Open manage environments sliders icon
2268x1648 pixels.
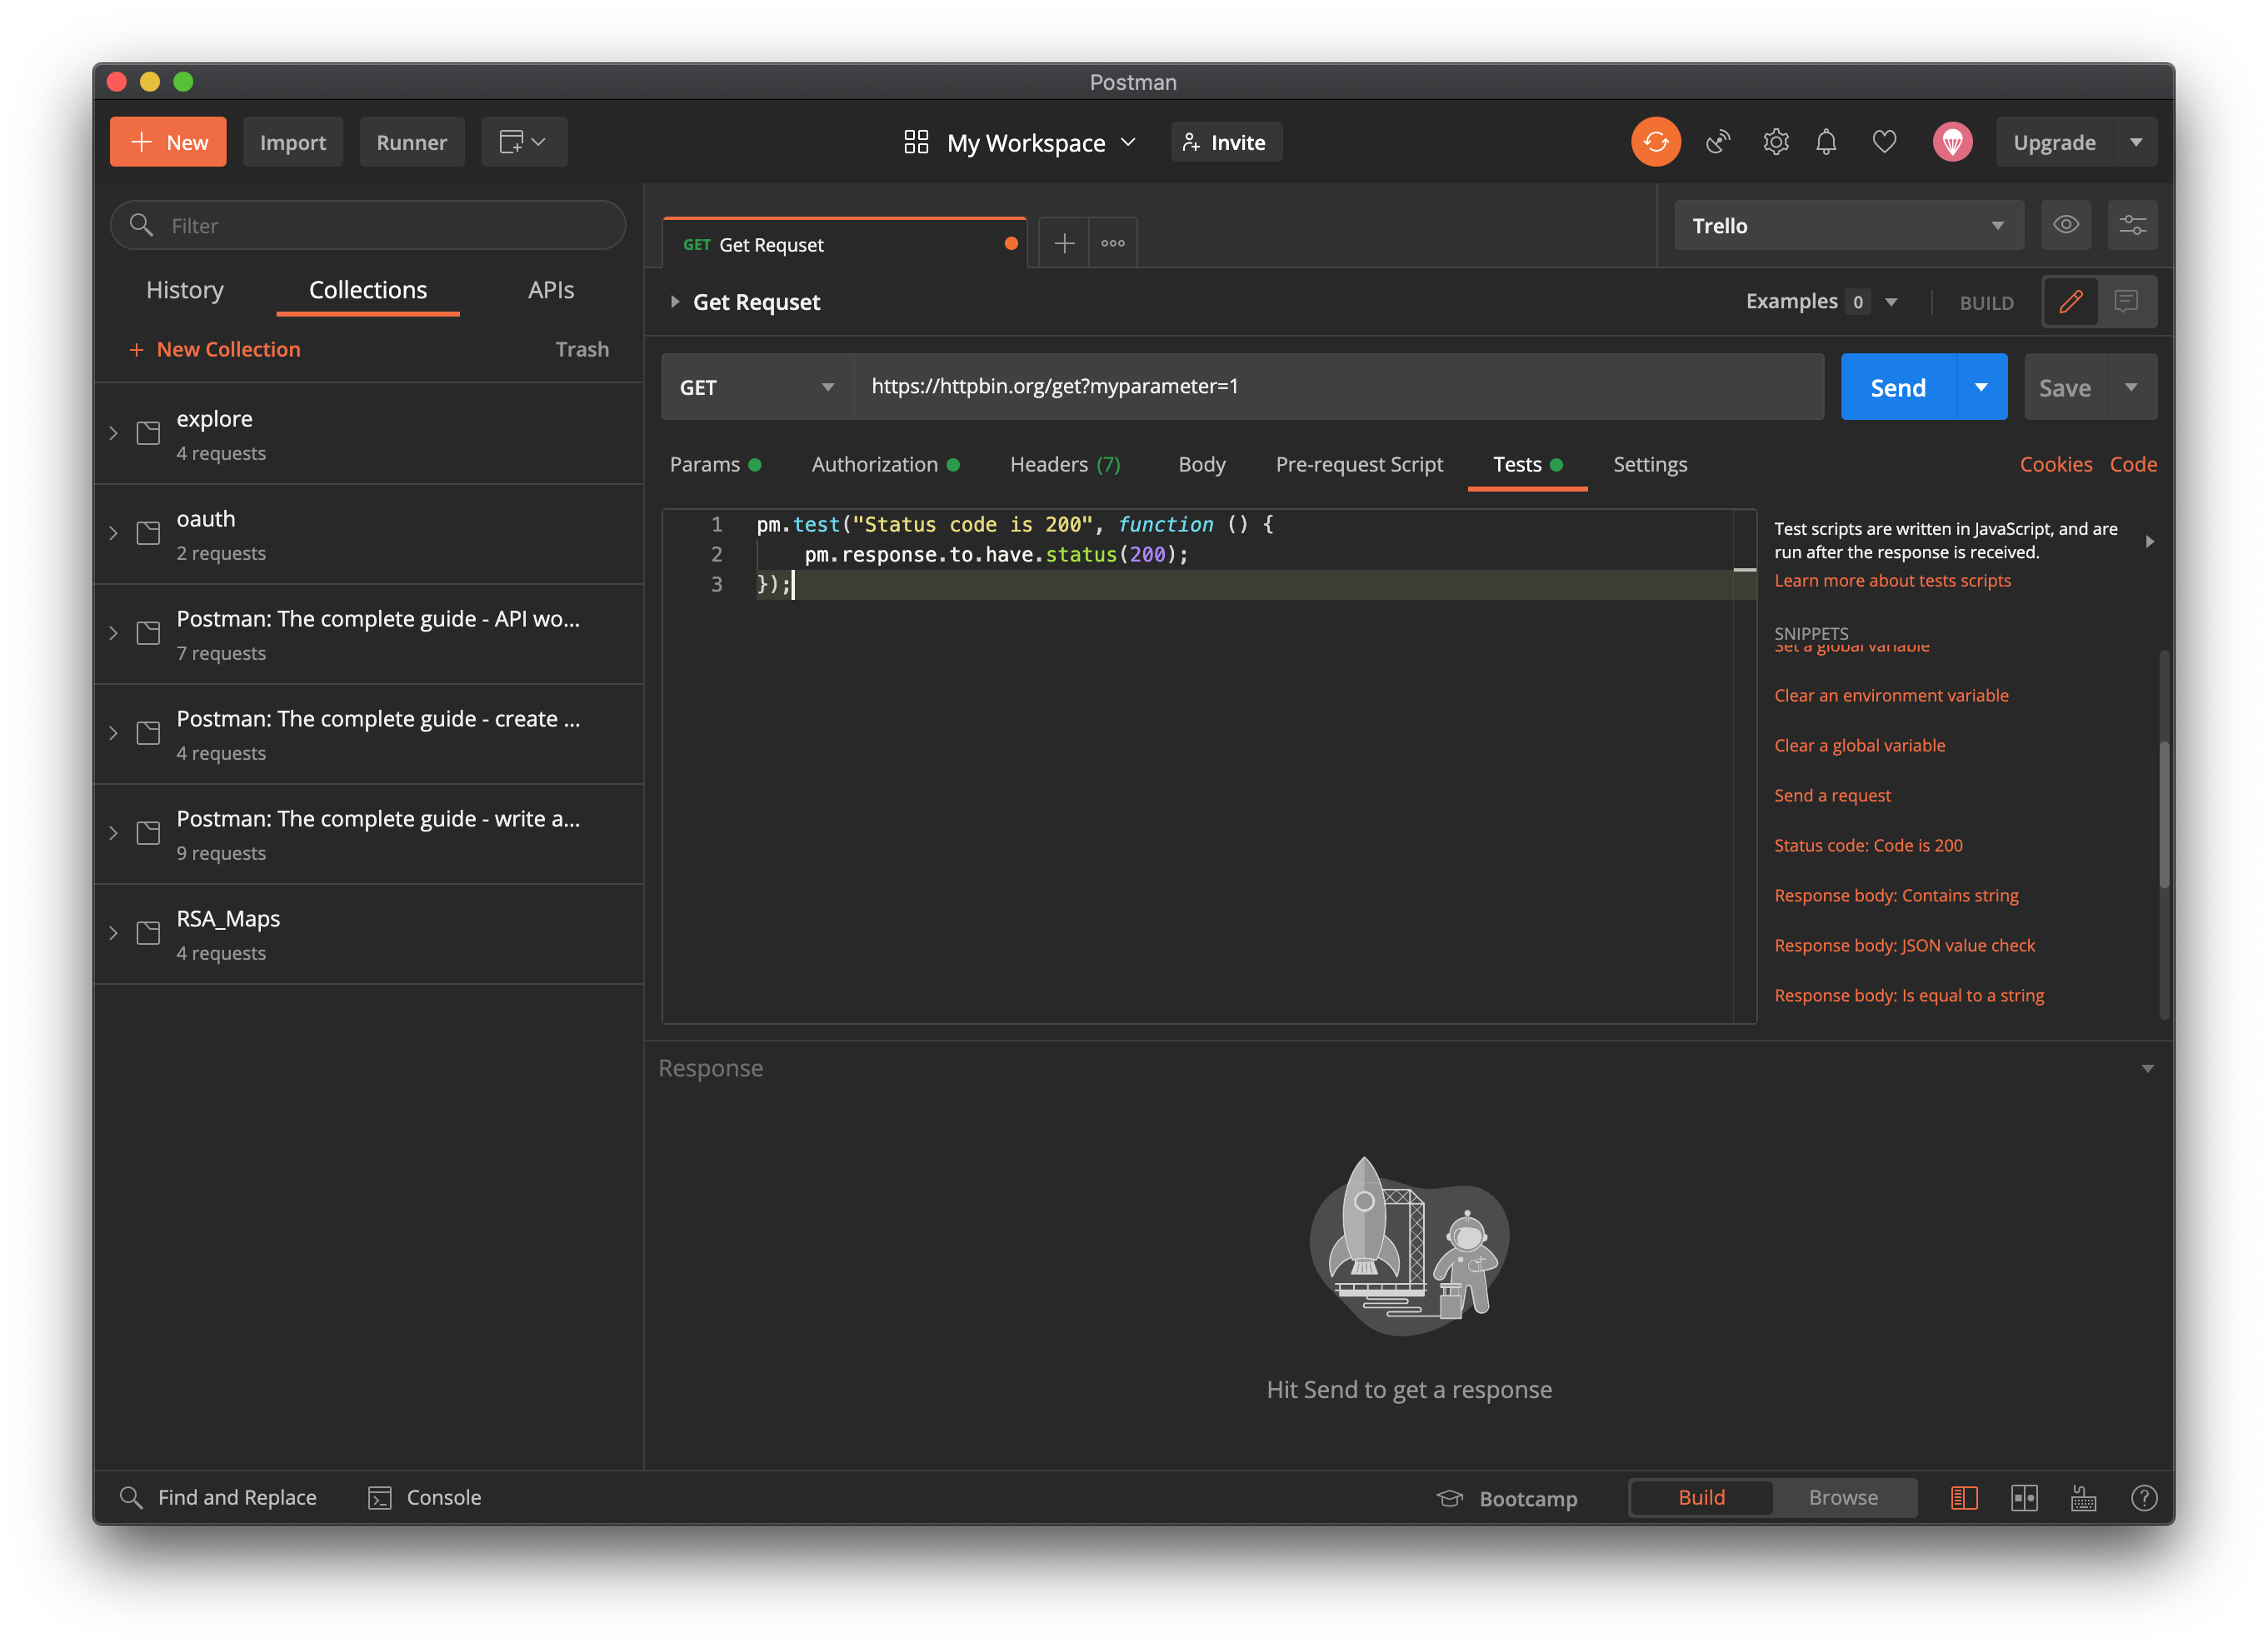click(x=2132, y=225)
